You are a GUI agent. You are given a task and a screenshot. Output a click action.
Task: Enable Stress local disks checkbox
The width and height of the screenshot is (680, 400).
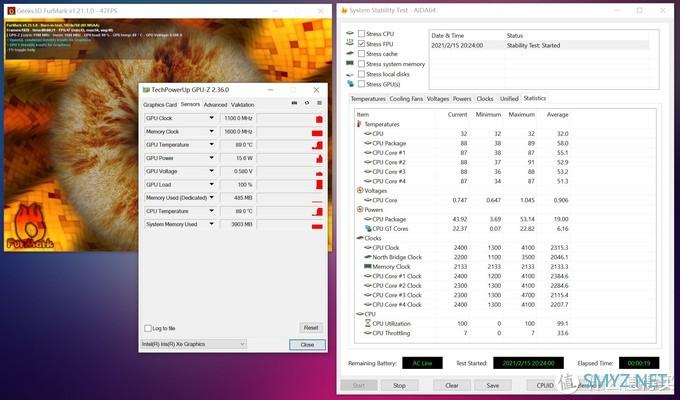coord(361,74)
